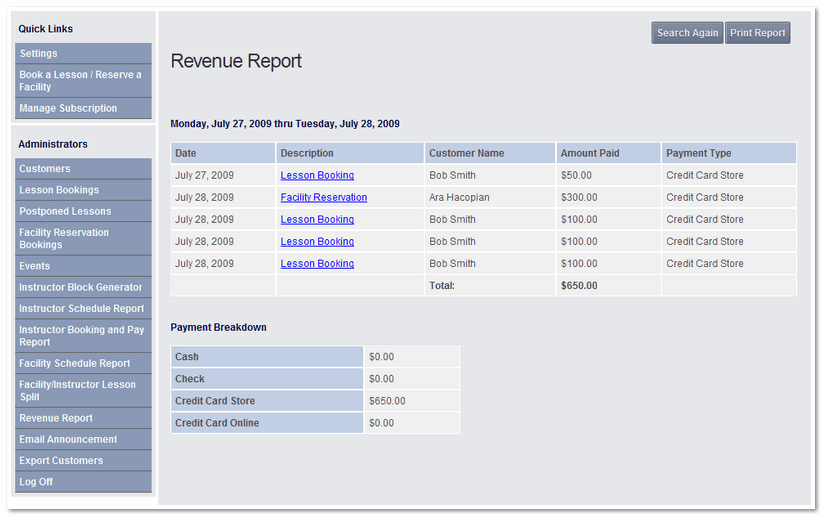Click the Revenue Report page title

[236, 61]
